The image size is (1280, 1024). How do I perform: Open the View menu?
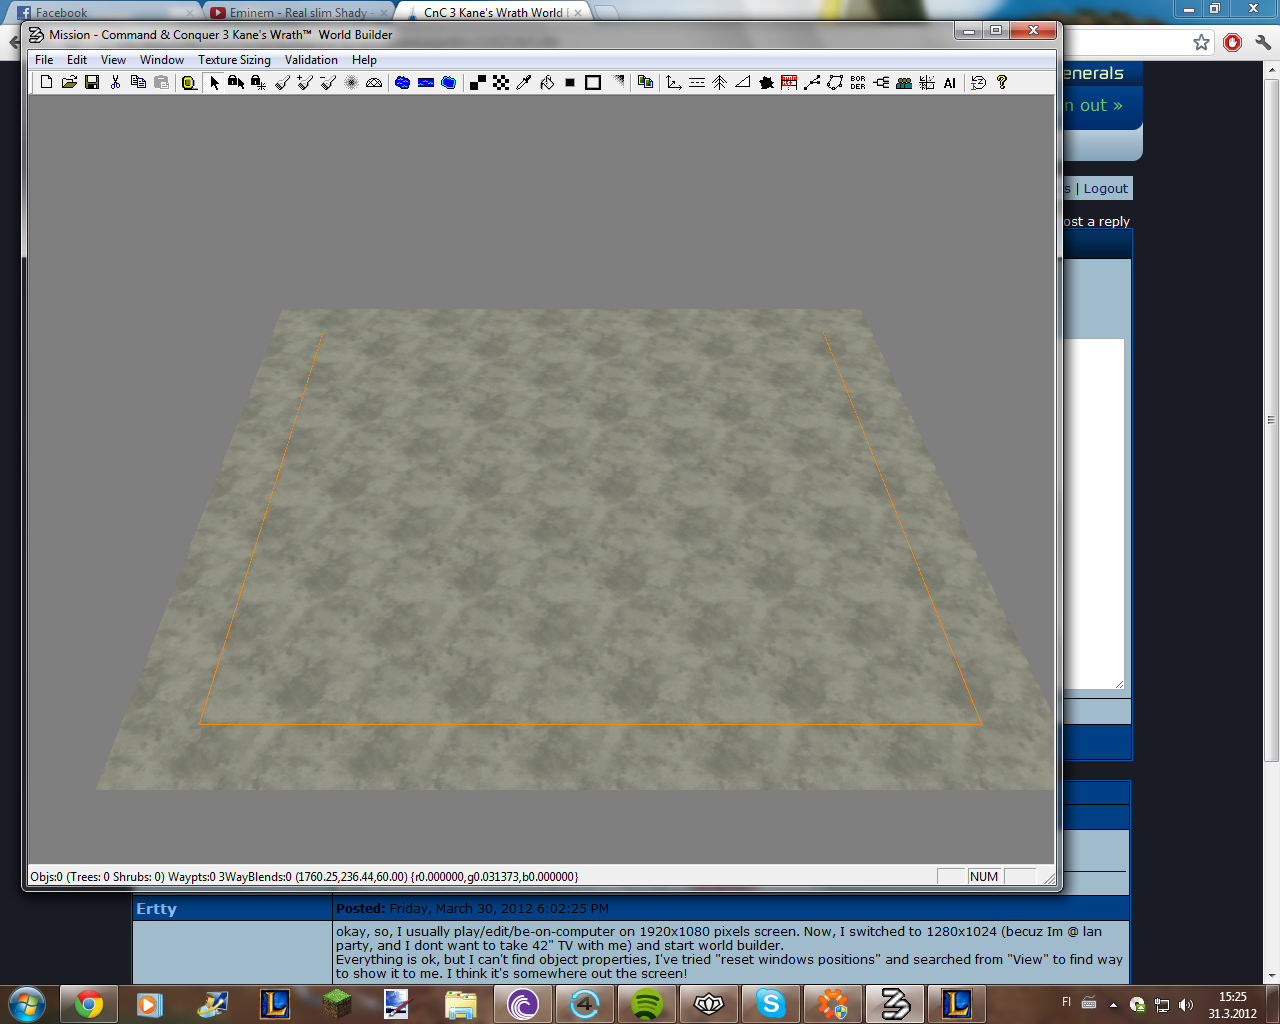coord(113,60)
